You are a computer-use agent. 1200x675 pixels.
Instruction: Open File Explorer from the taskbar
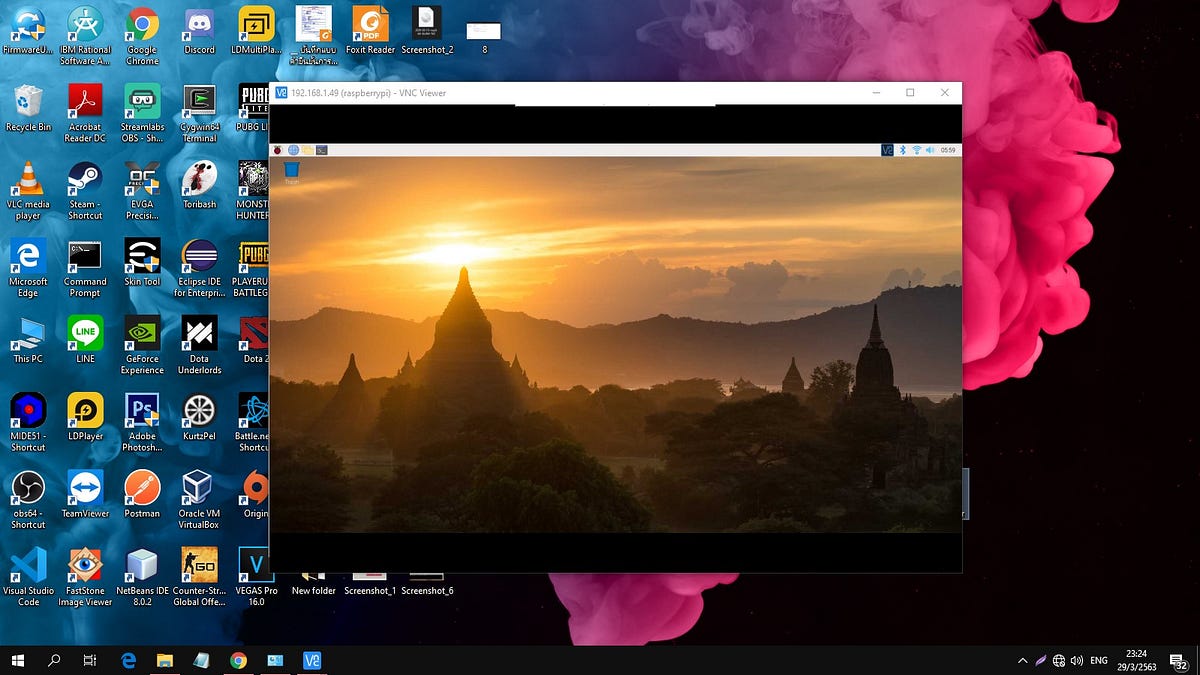165,660
